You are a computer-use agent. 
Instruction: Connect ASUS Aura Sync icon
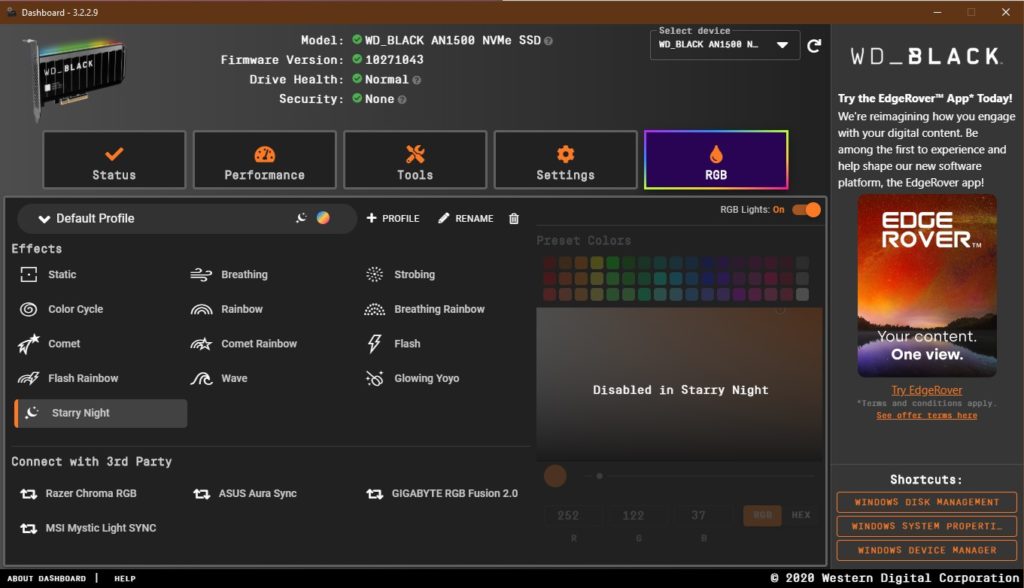point(201,494)
